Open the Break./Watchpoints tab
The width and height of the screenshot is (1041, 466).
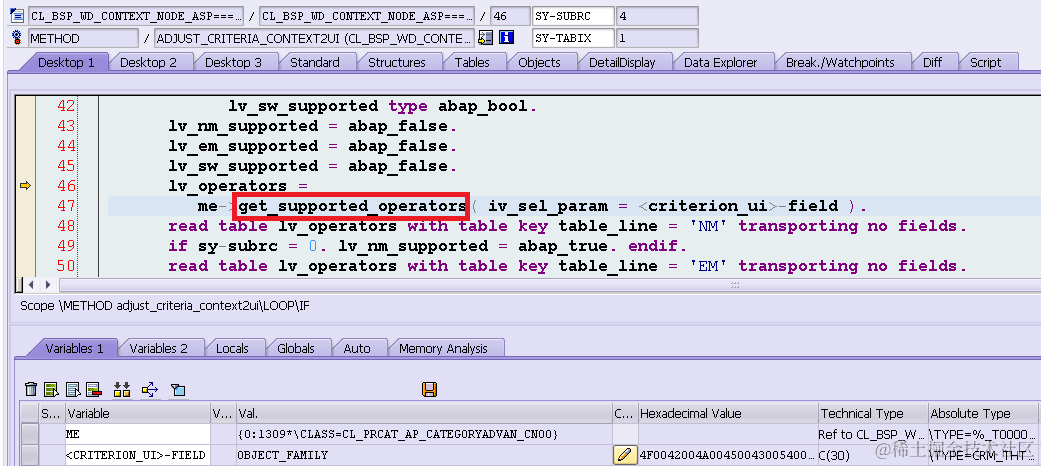840,62
